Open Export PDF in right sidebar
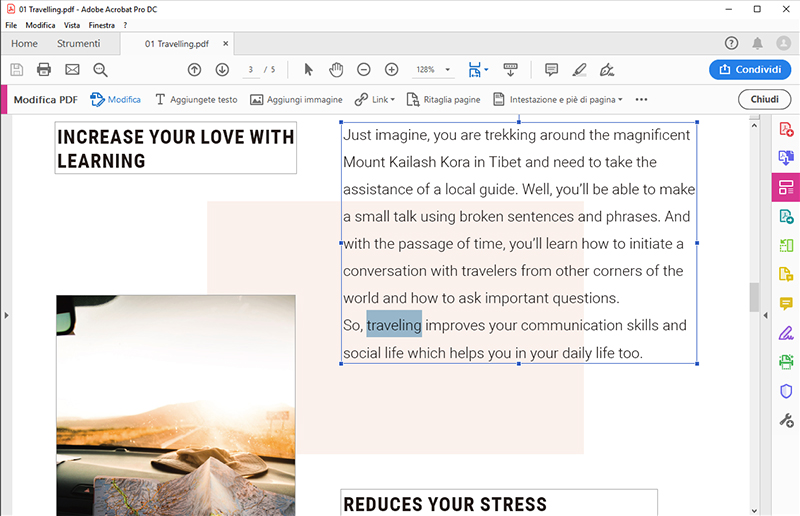The width and height of the screenshot is (800, 516). pos(786,158)
